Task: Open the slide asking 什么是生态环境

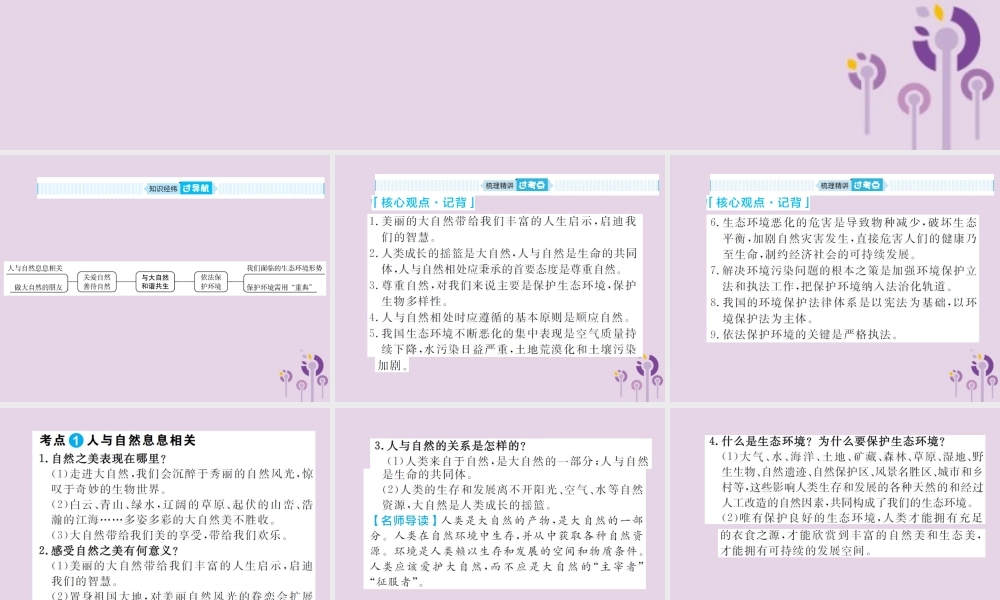Action: [835, 504]
